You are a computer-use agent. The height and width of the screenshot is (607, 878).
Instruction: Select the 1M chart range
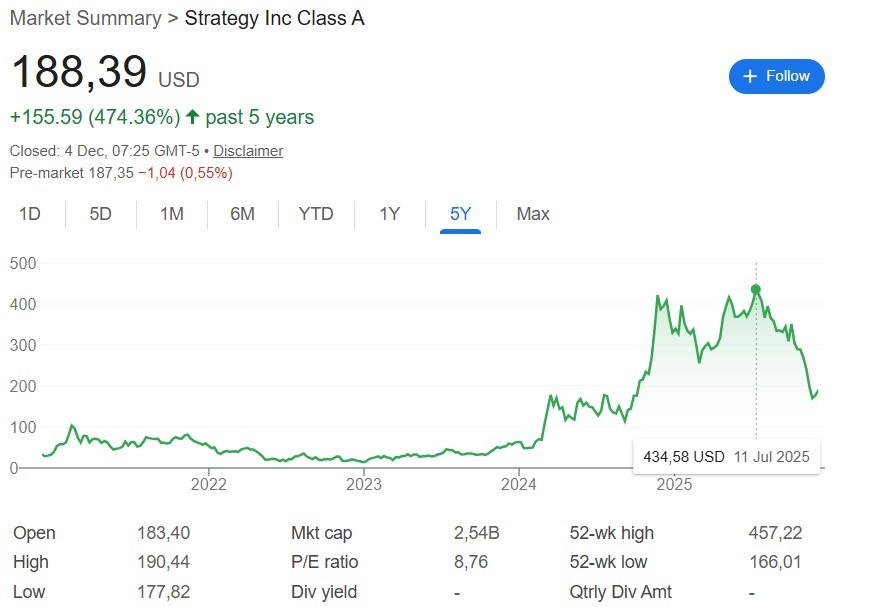(x=171, y=214)
